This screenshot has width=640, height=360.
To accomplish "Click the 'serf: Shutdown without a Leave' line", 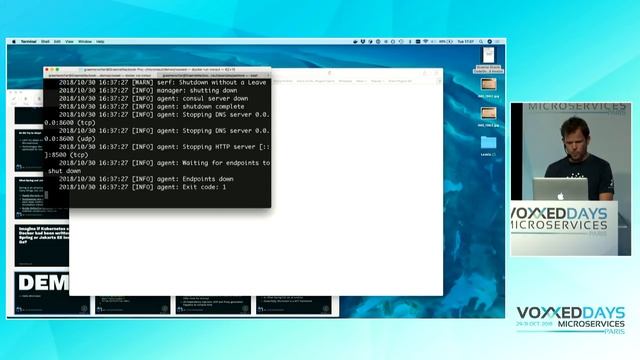I will pyautogui.click(x=162, y=82).
